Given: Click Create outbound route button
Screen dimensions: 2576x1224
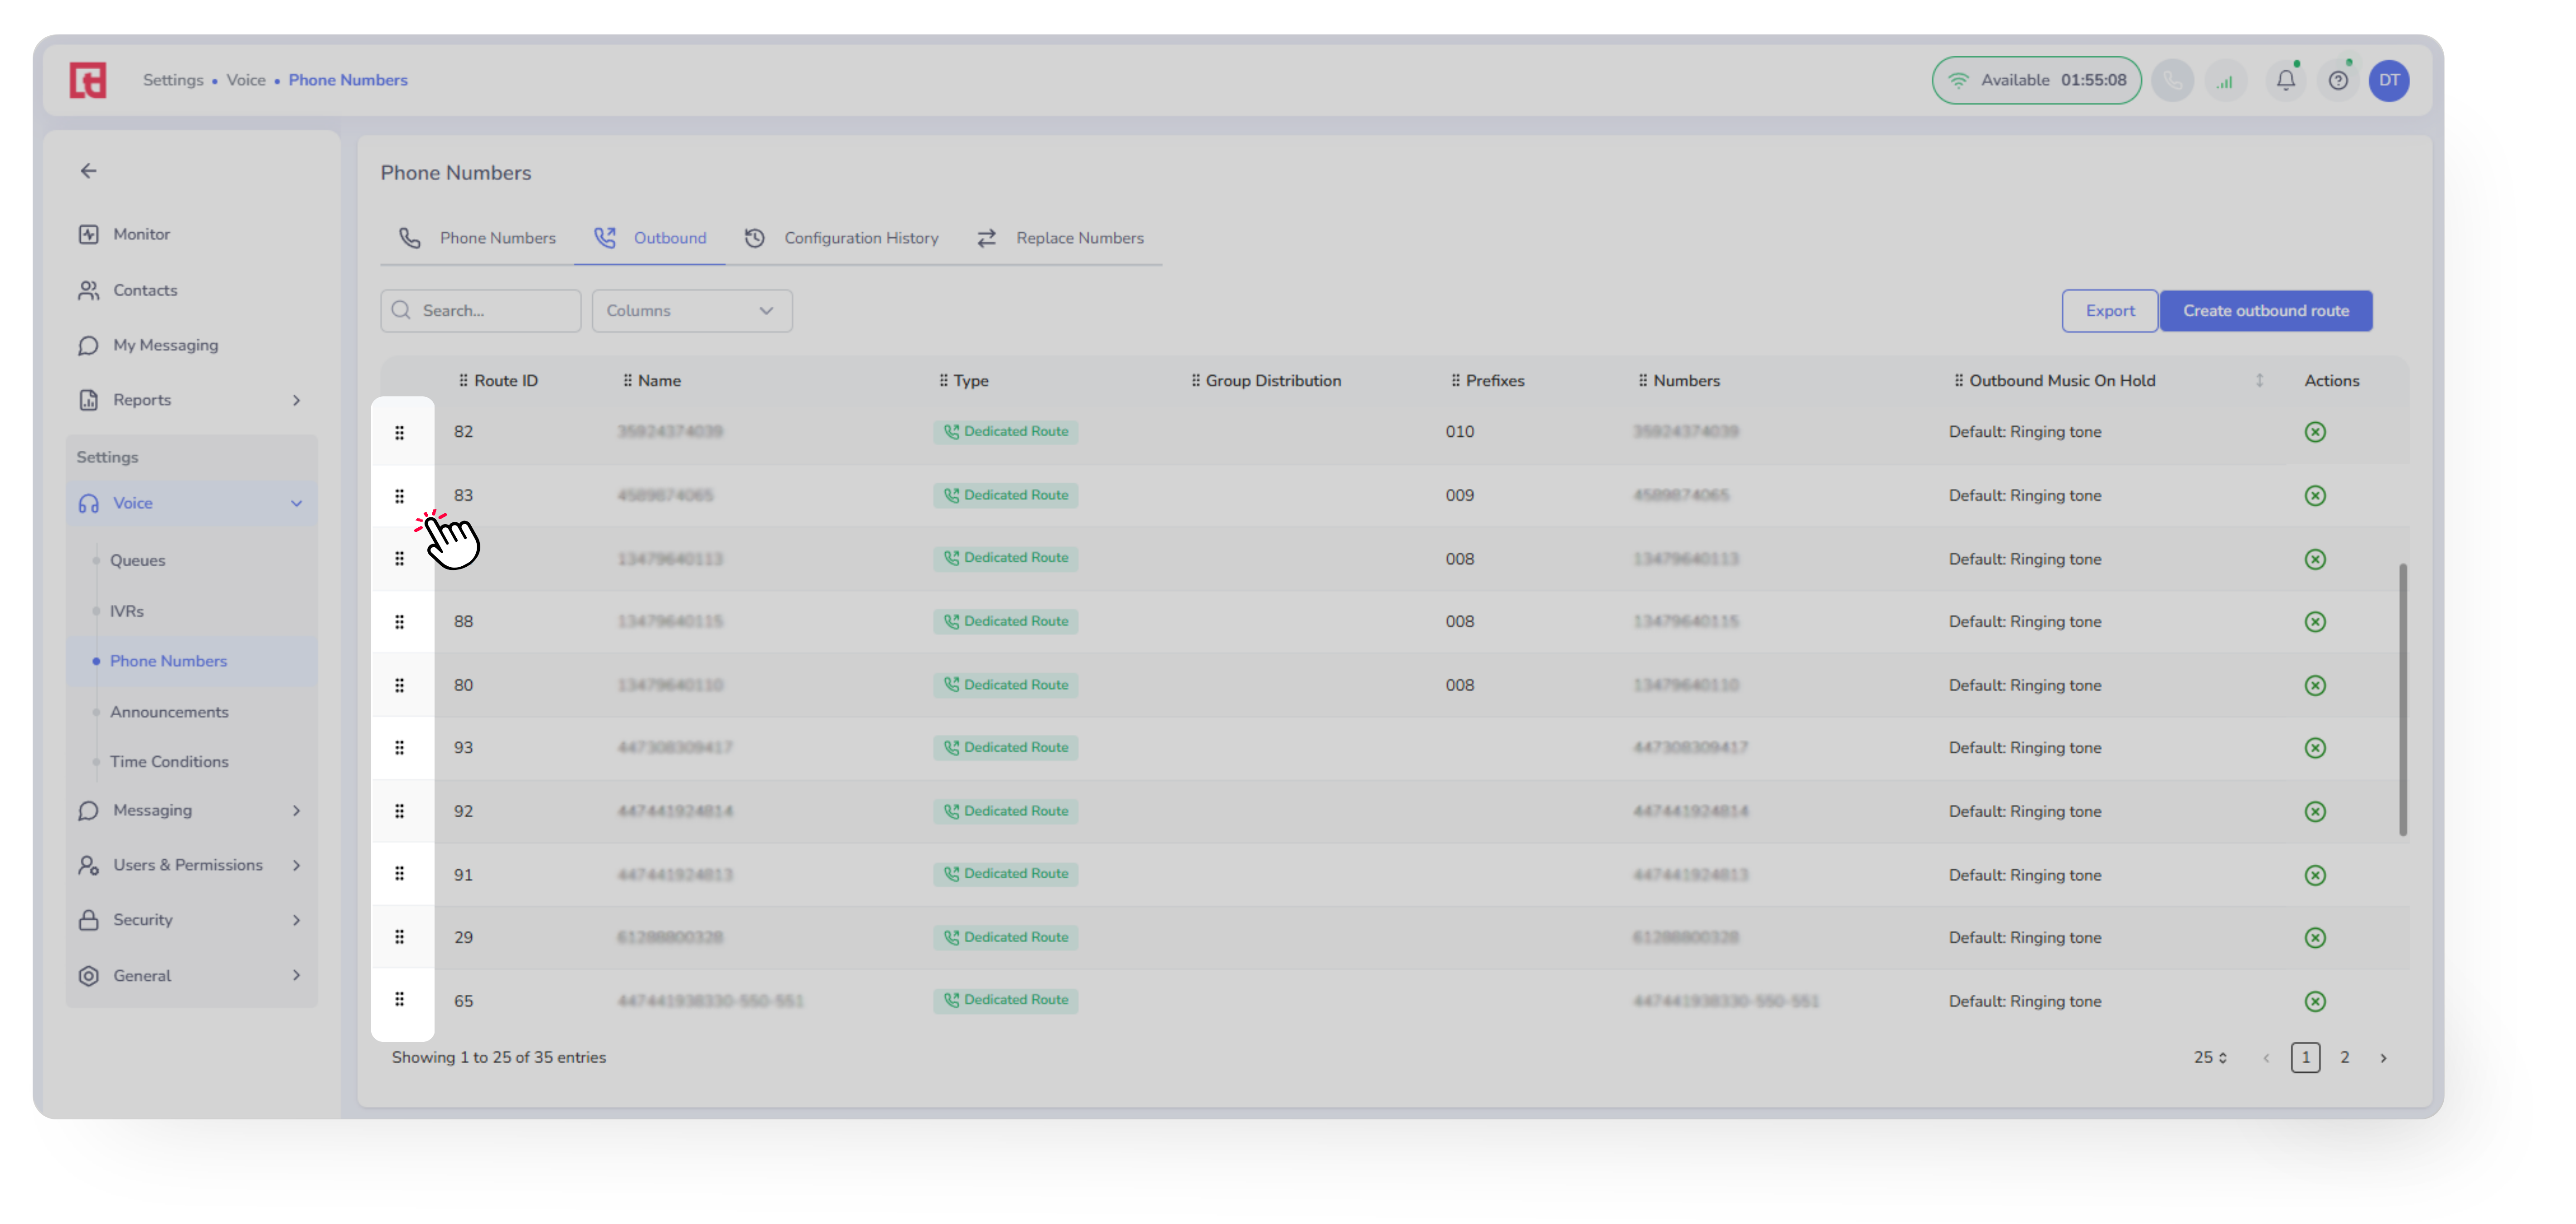Looking at the screenshot, I should [x=2265, y=311].
